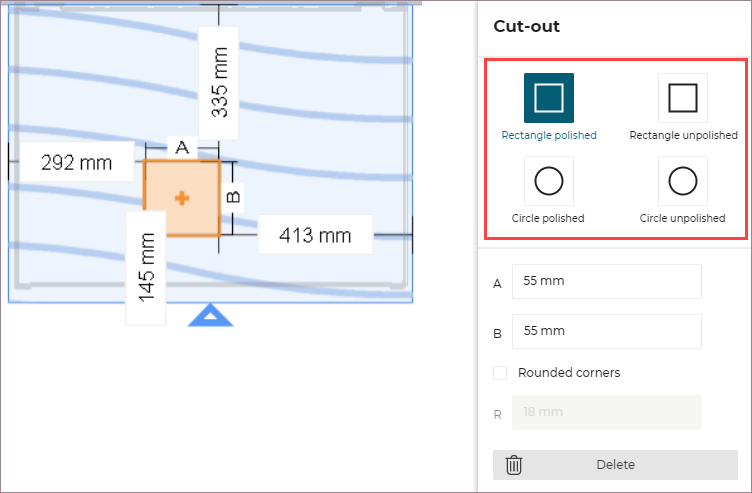Click the blue triangle marker below the worktop
752x493 pixels.
tap(210, 317)
